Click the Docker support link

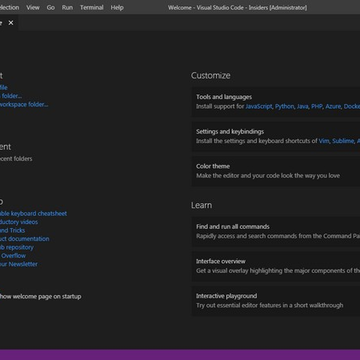click(352, 106)
